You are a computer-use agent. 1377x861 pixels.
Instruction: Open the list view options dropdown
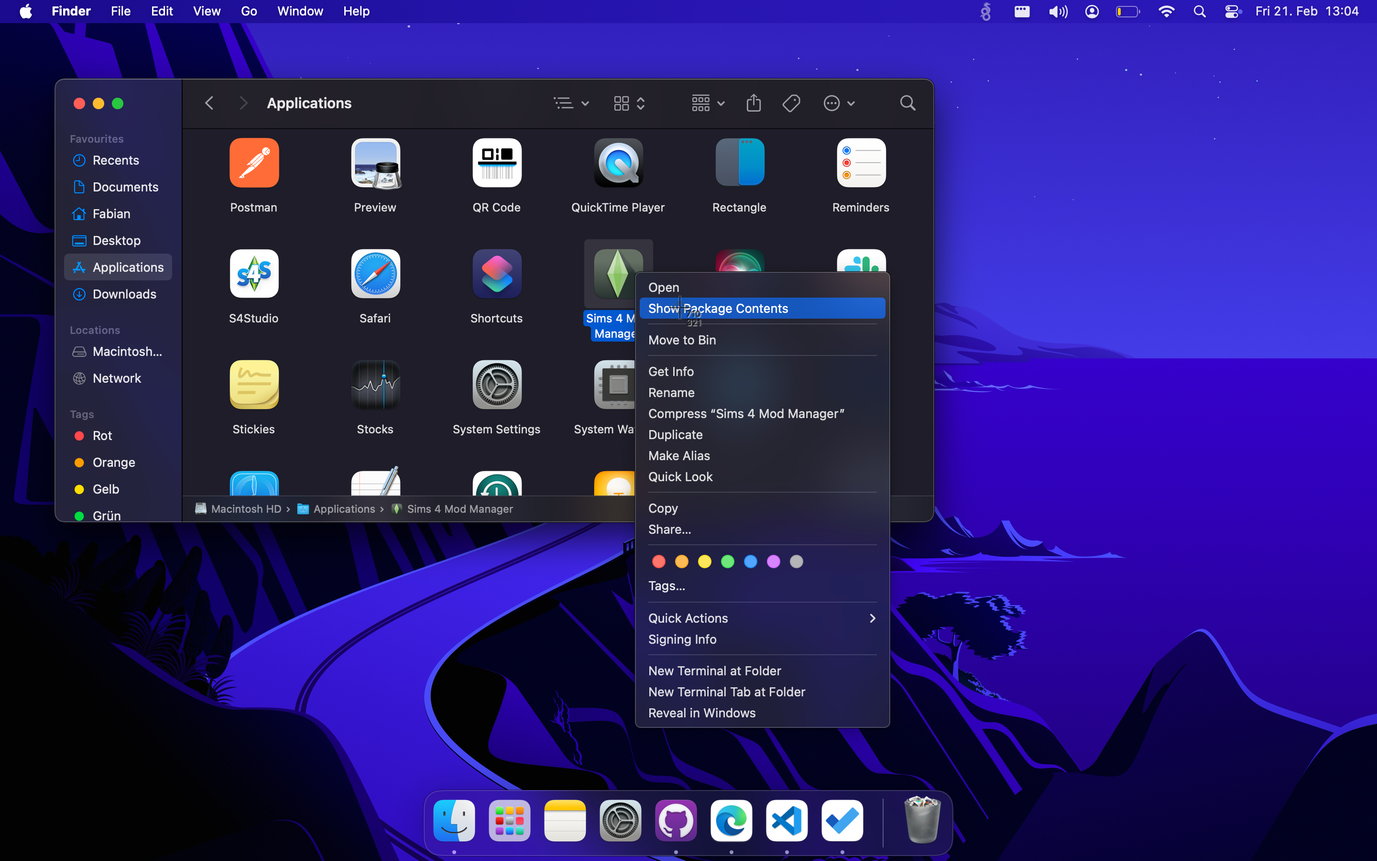pos(571,103)
